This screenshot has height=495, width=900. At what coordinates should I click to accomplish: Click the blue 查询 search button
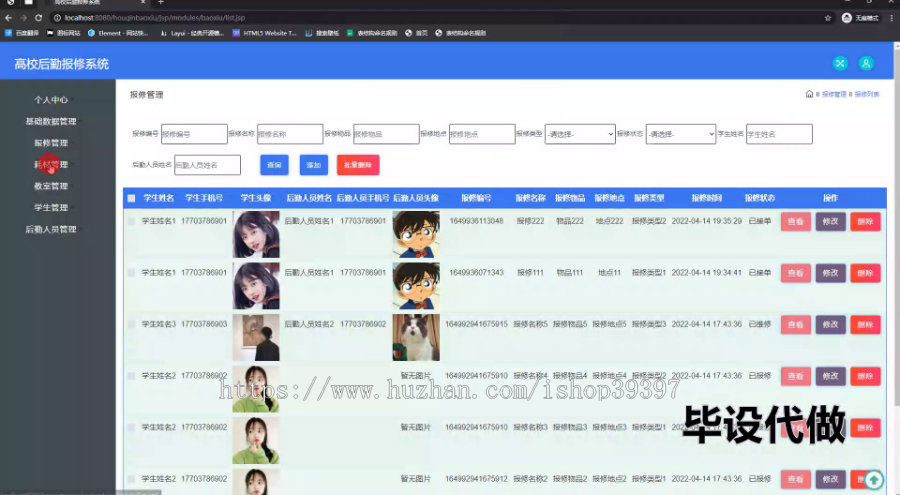coord(274,165)
